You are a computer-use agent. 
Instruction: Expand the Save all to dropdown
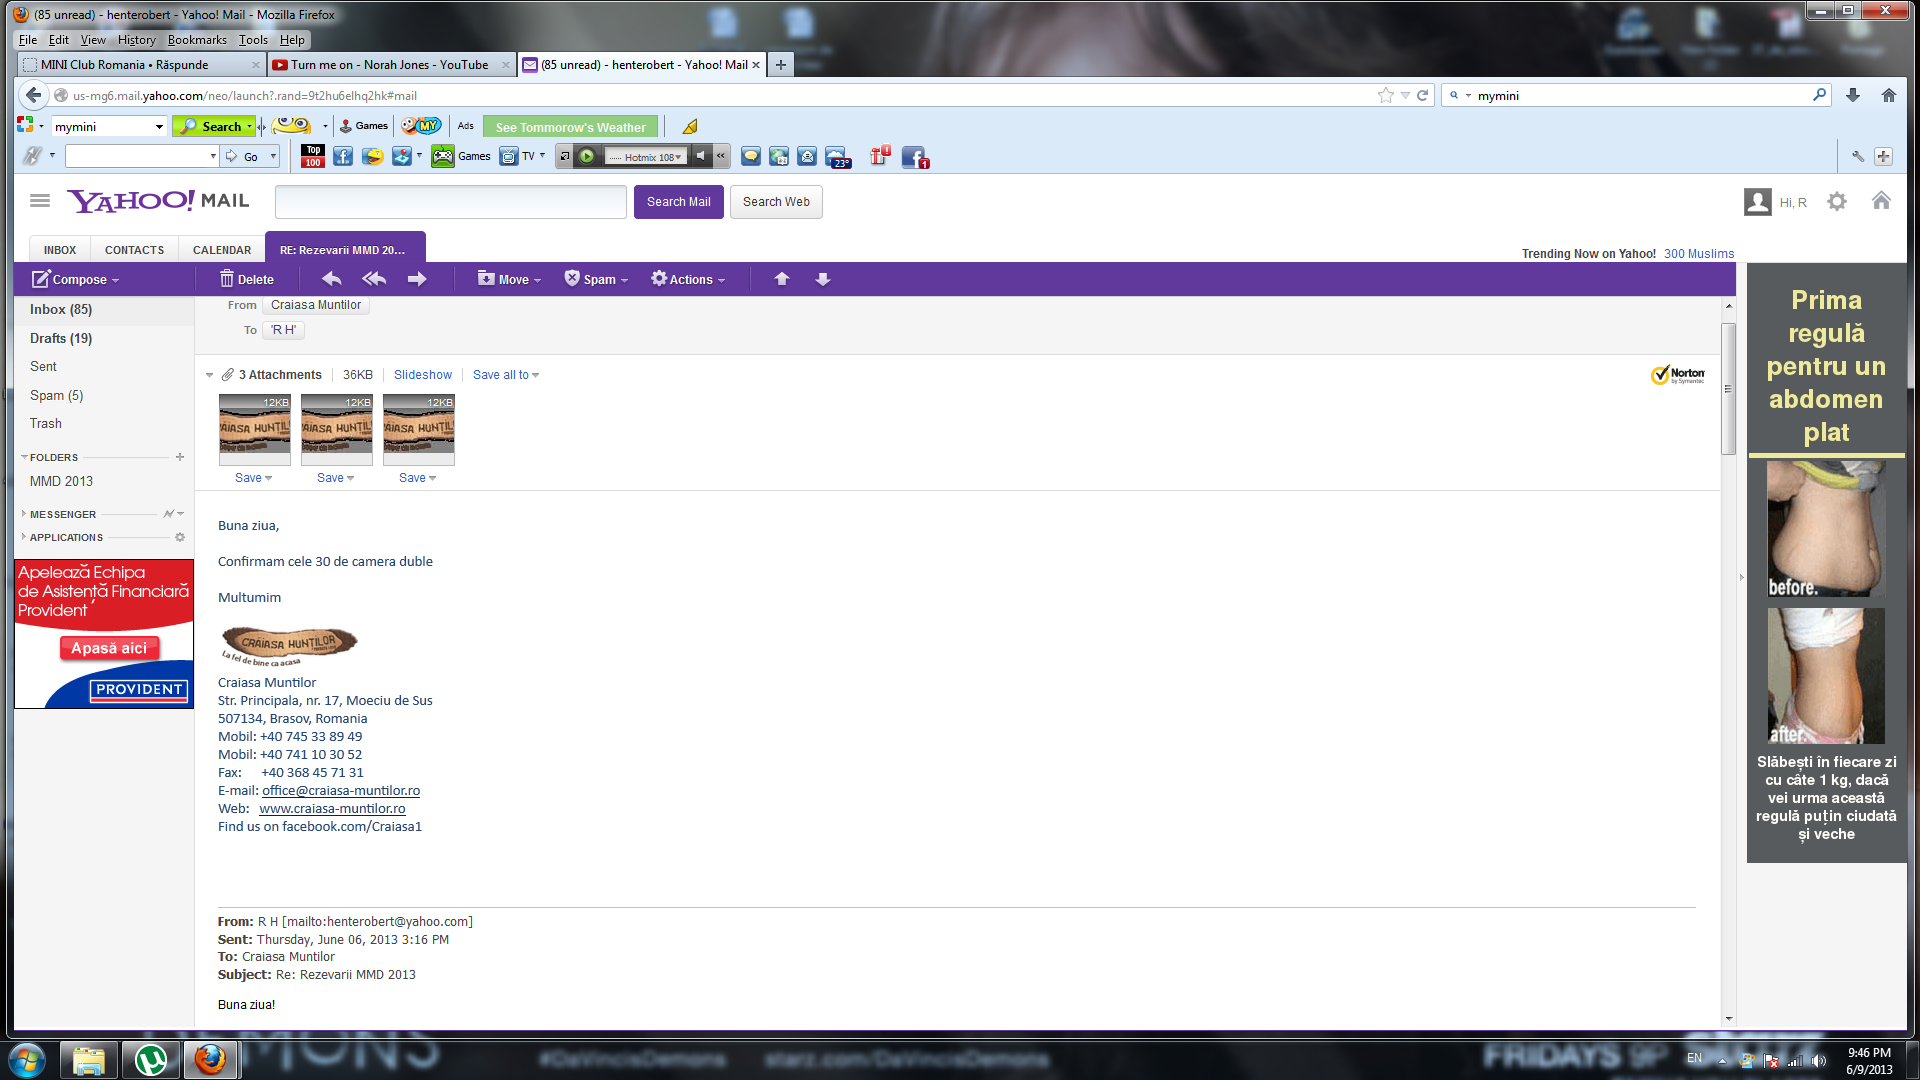[x=506, y=375]
